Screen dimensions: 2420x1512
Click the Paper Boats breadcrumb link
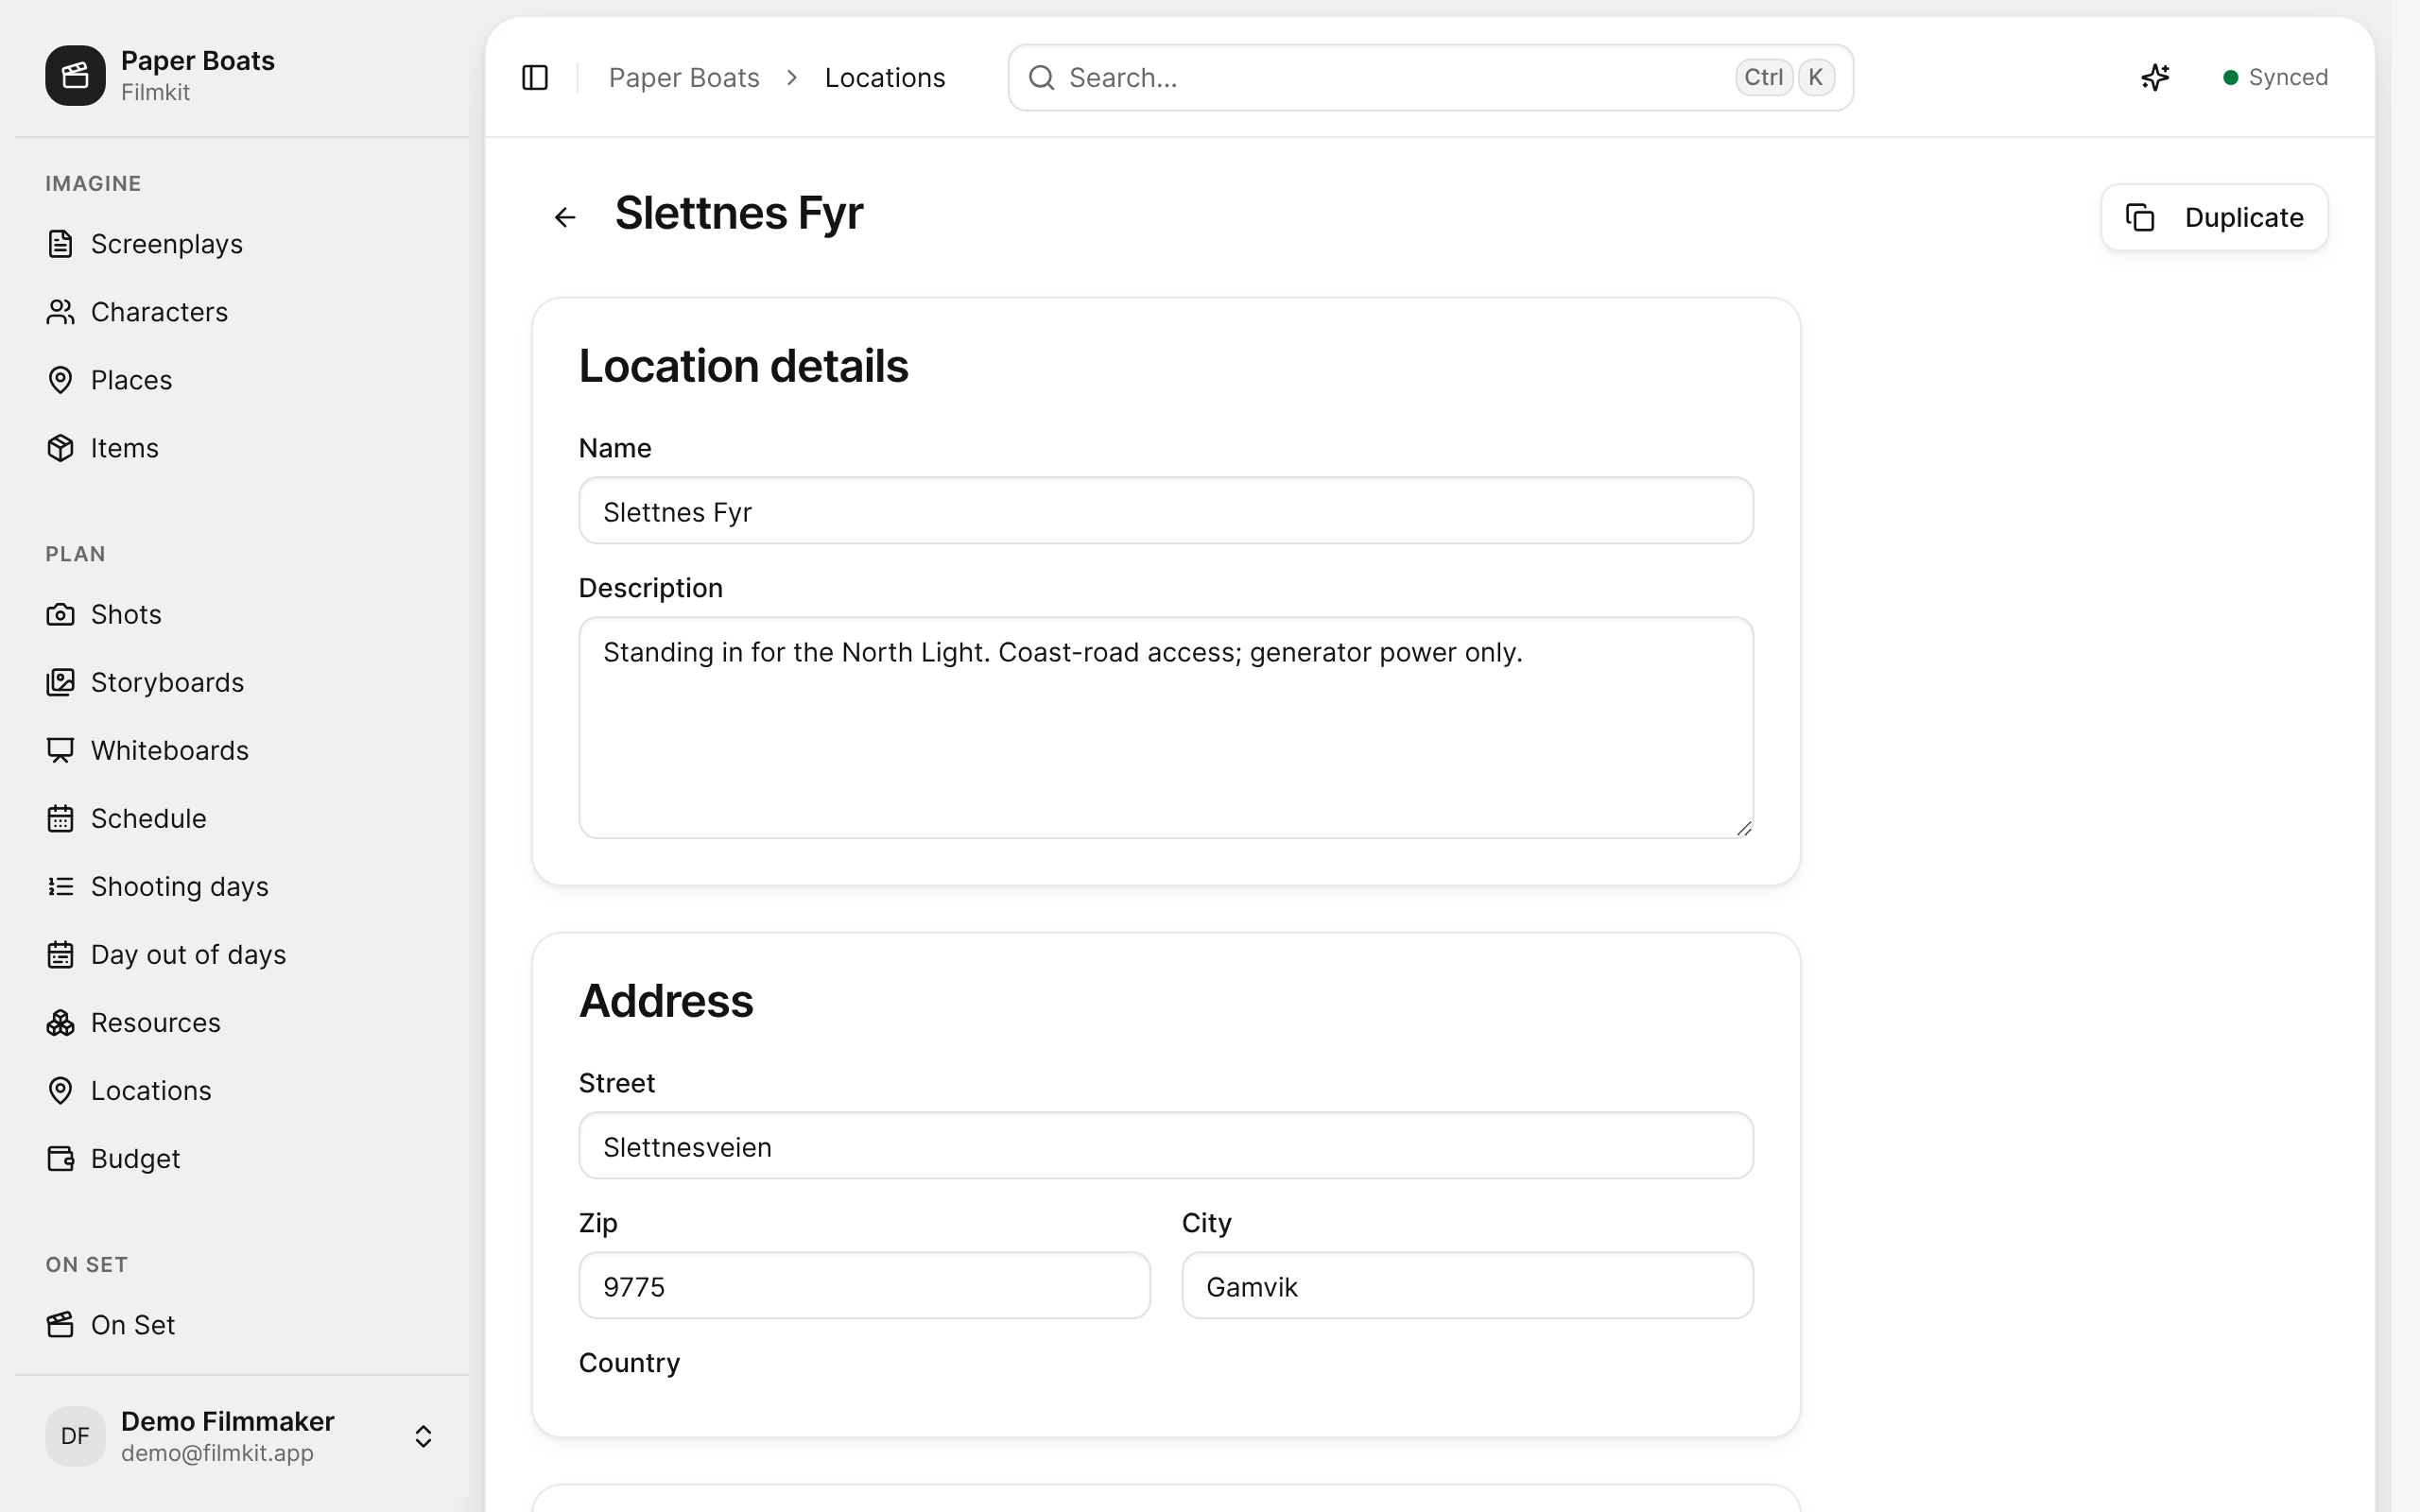coord(684,77)
